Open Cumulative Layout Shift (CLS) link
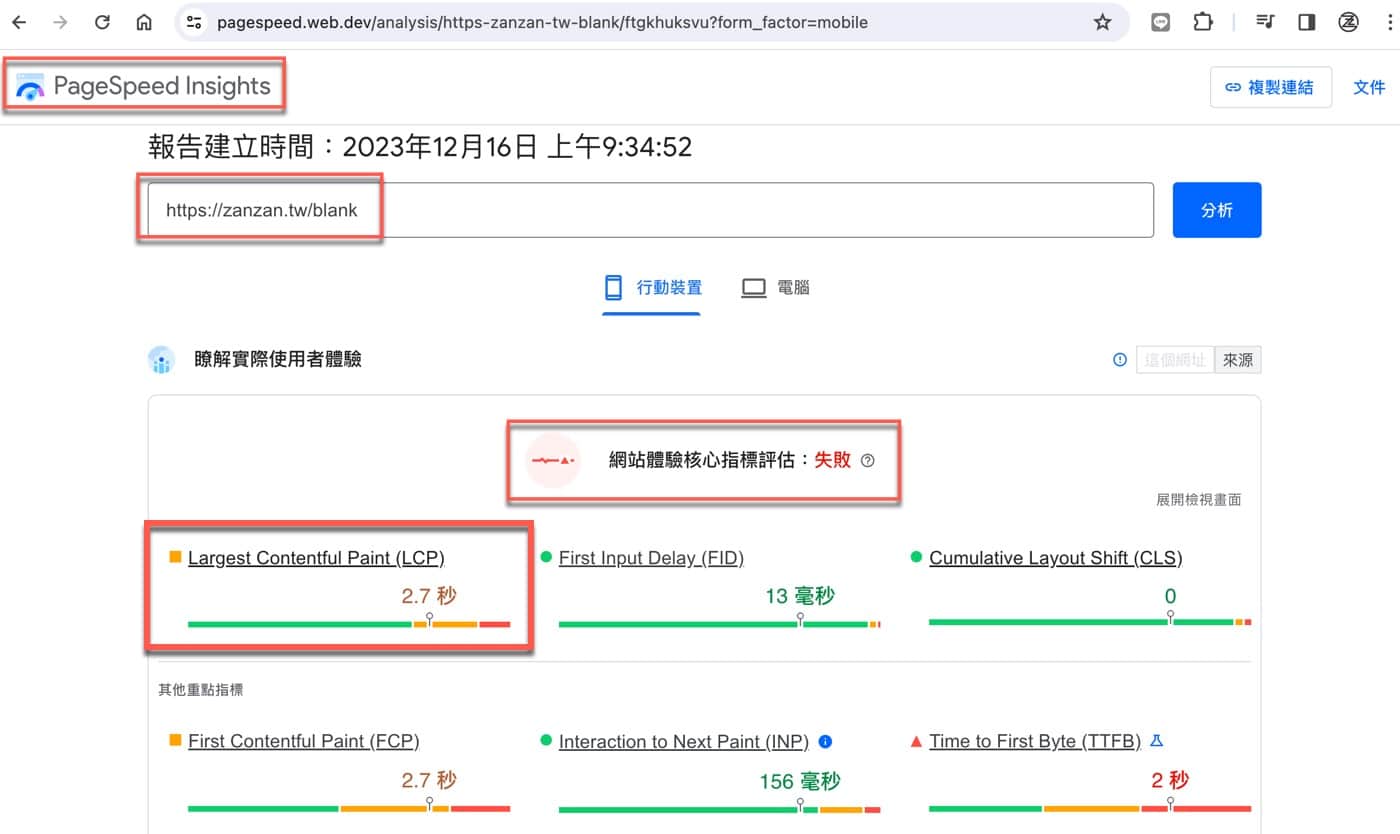The height and width of the screenshot is (834, 1400). (x=1055, y=558)
